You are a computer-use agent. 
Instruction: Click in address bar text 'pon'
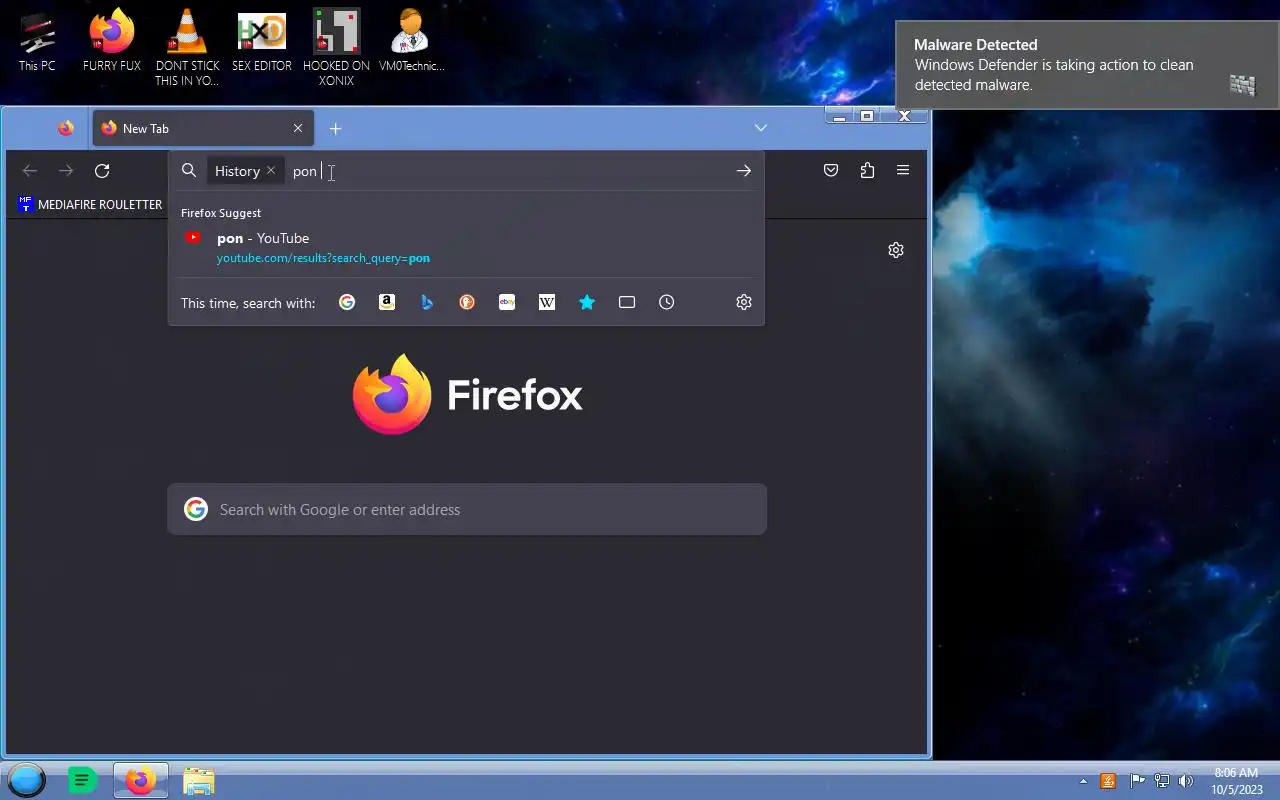tap(304, 171)
